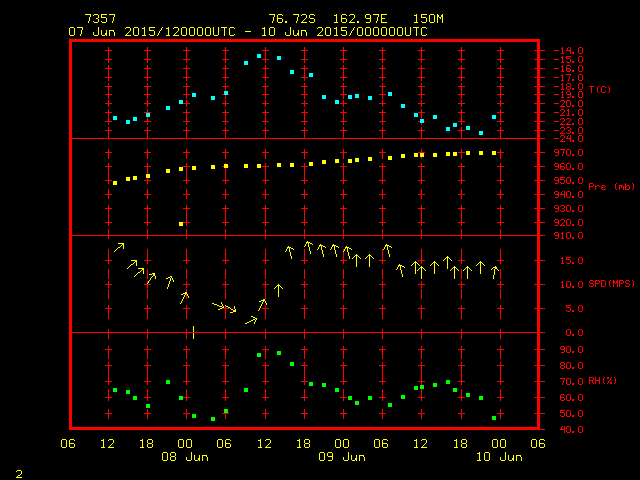The image size is (640, 480).
Task: Click station ID 7357 in the header
Action: tap(99, 19)
